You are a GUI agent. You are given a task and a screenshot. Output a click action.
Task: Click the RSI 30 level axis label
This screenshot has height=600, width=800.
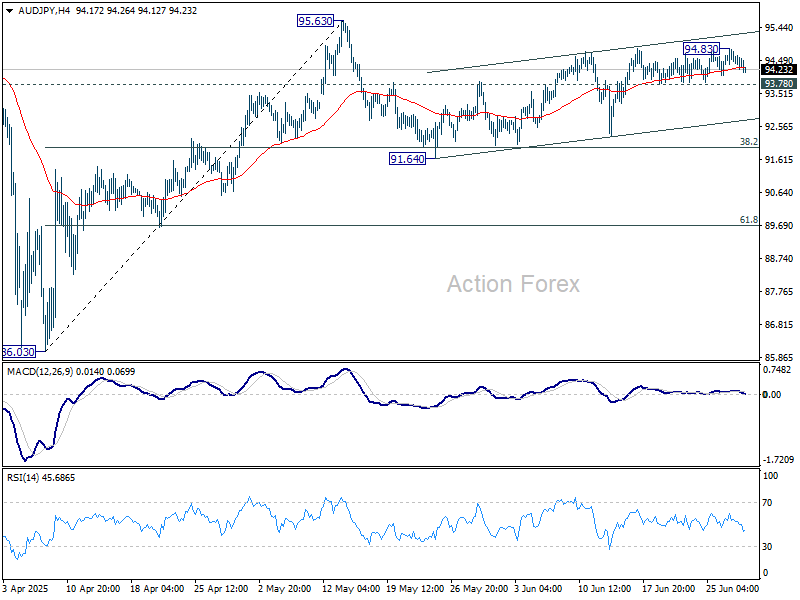767,546
